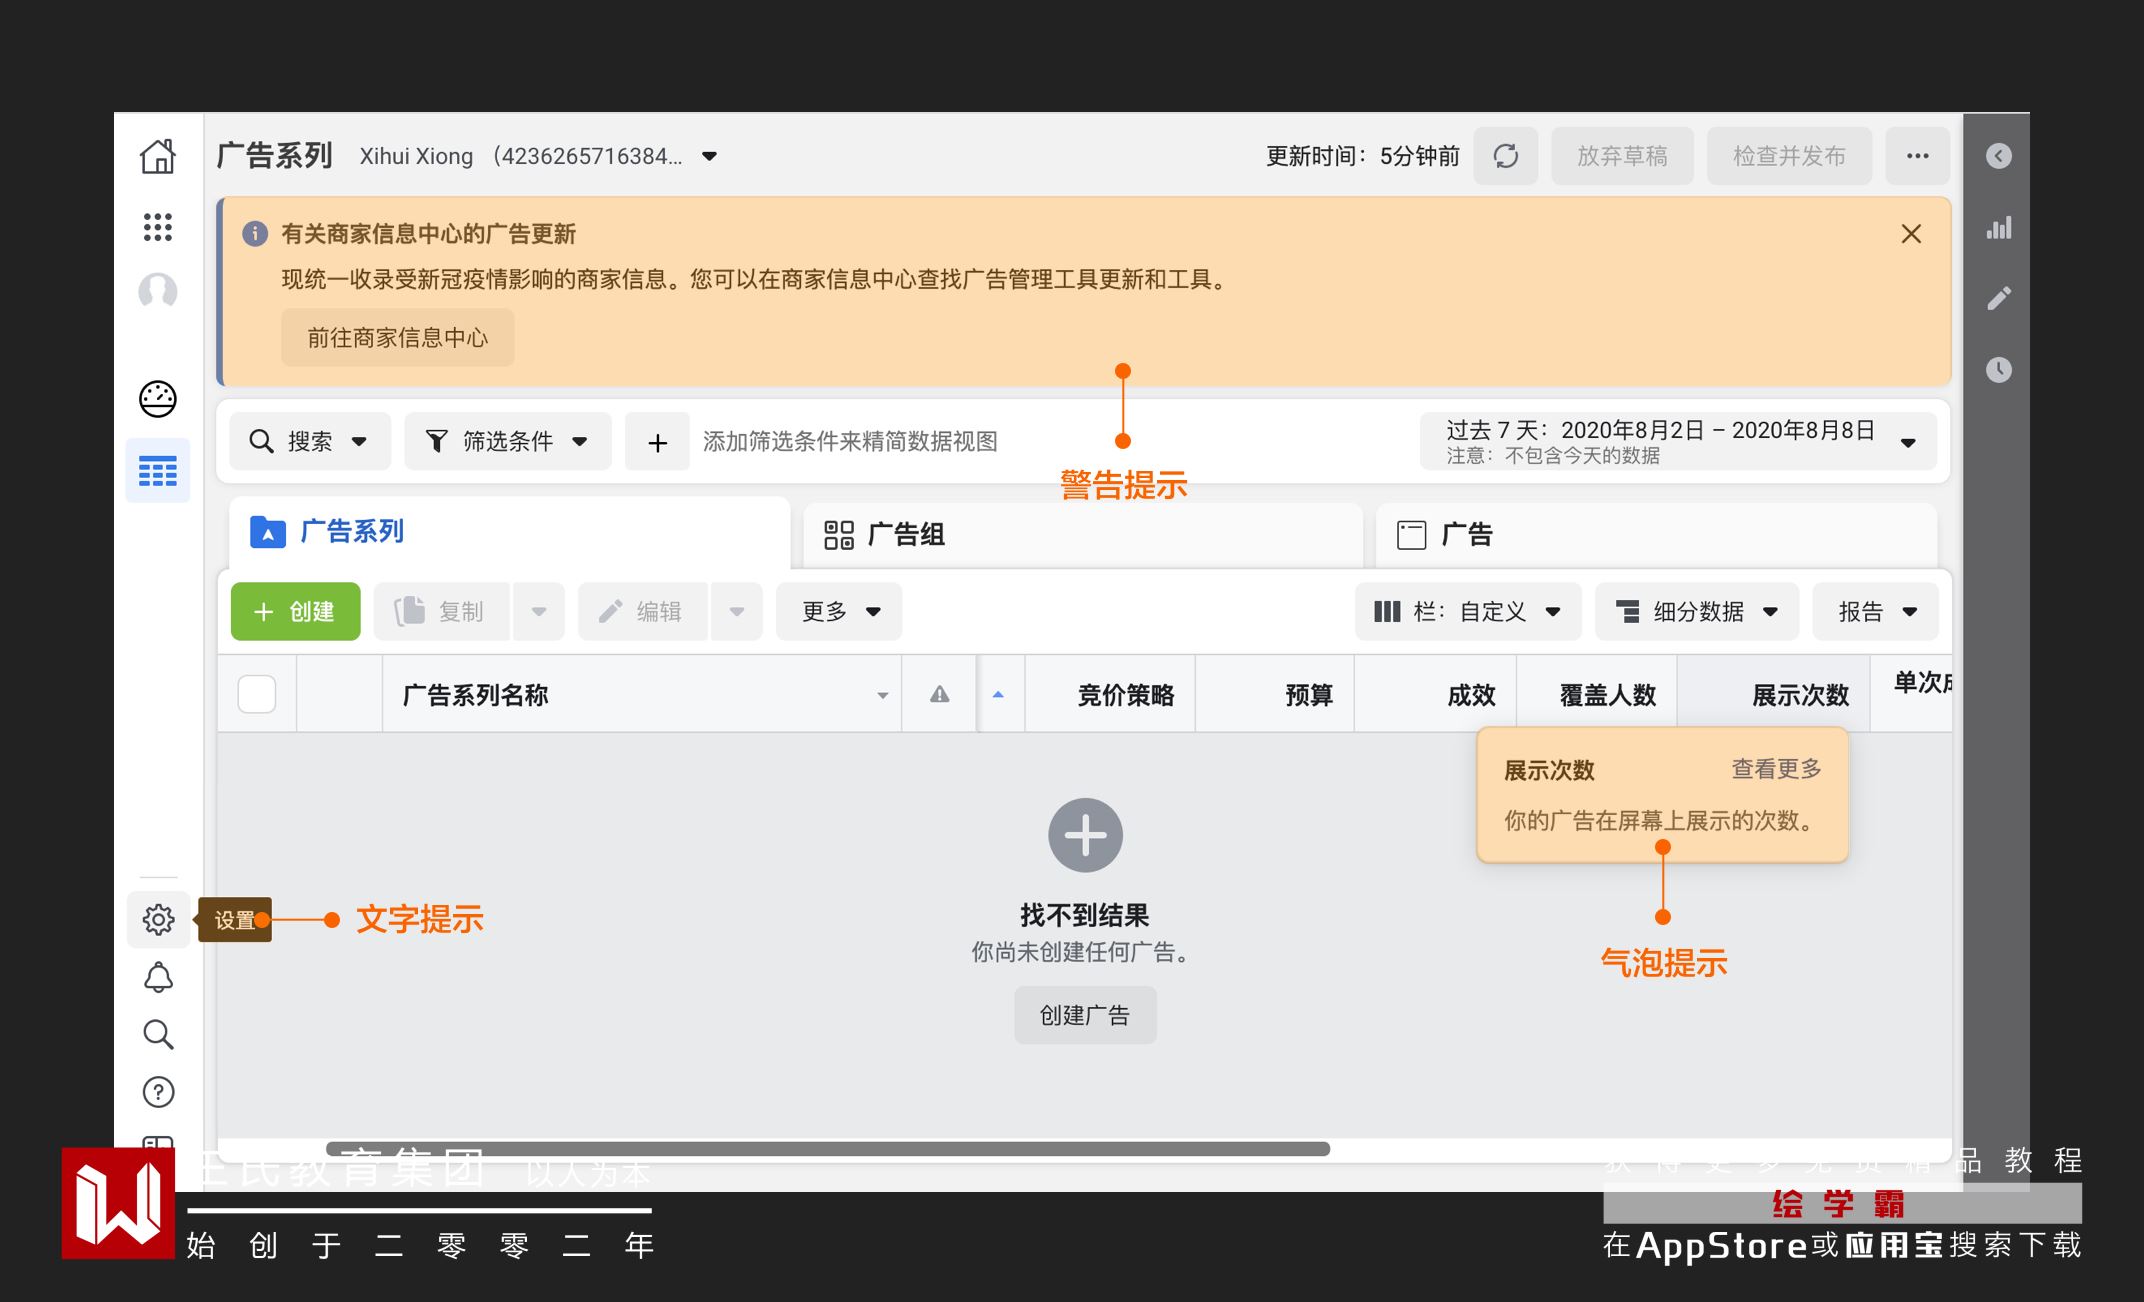This screenshot has height=1302, width=2144.
Task: Click the help question mark icon
Action: [158, 1092]
